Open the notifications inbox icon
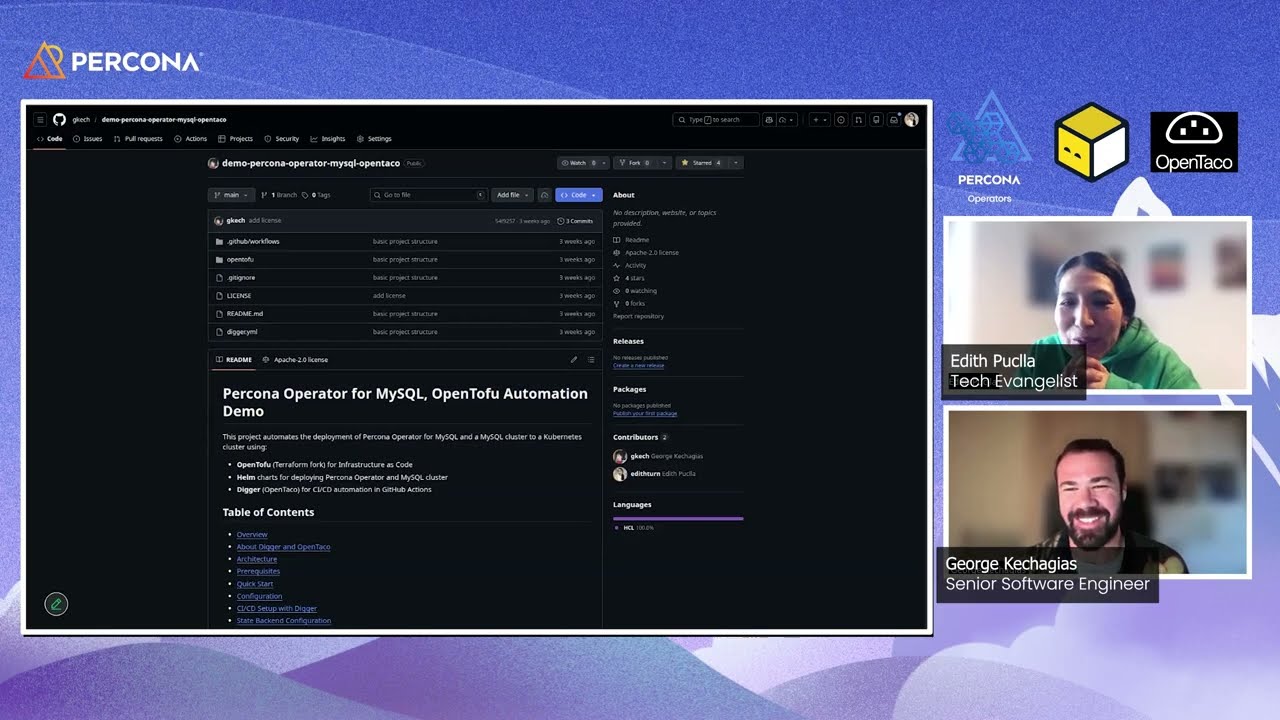The height and width of the screenshot is (720, 1280). tap(893, 120)
